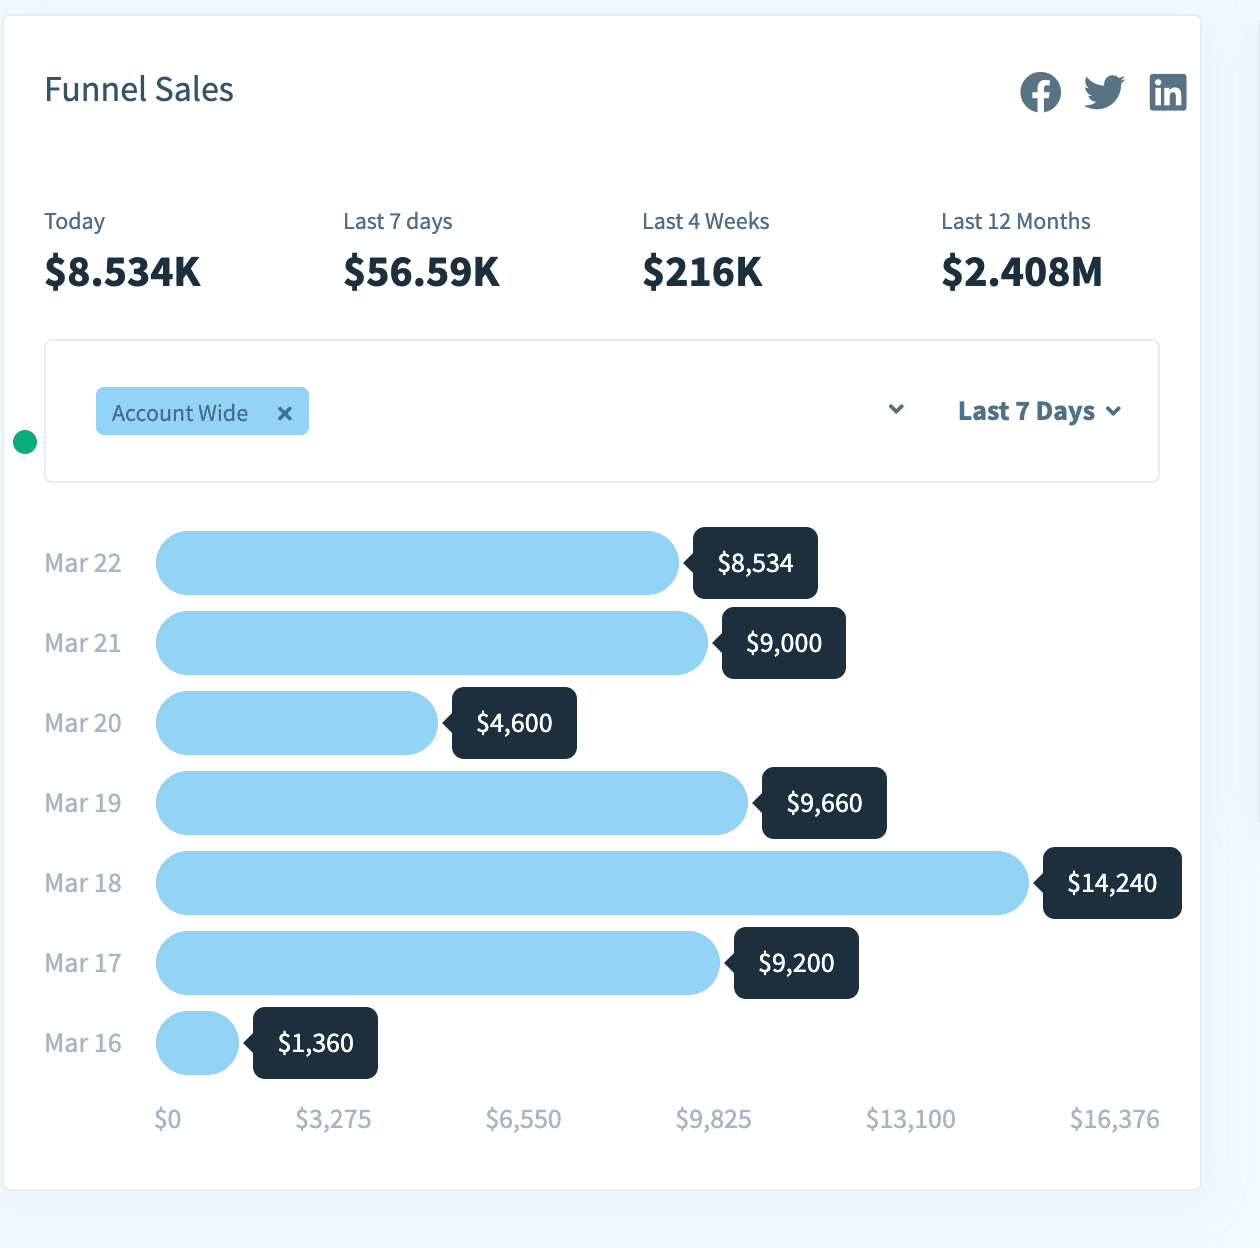
Task: Select the Last 12 Months $2.408M stat
Action: [1021, 271]
